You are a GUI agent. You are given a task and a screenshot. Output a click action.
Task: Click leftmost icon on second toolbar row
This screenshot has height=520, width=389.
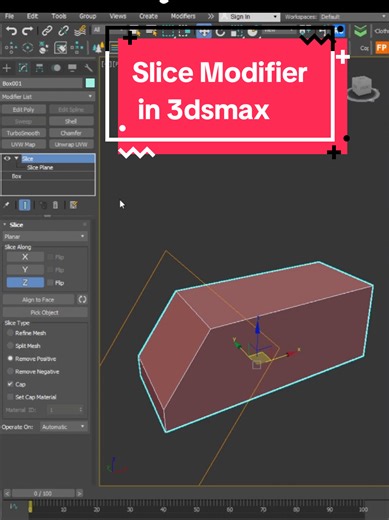tap(11, 48)
